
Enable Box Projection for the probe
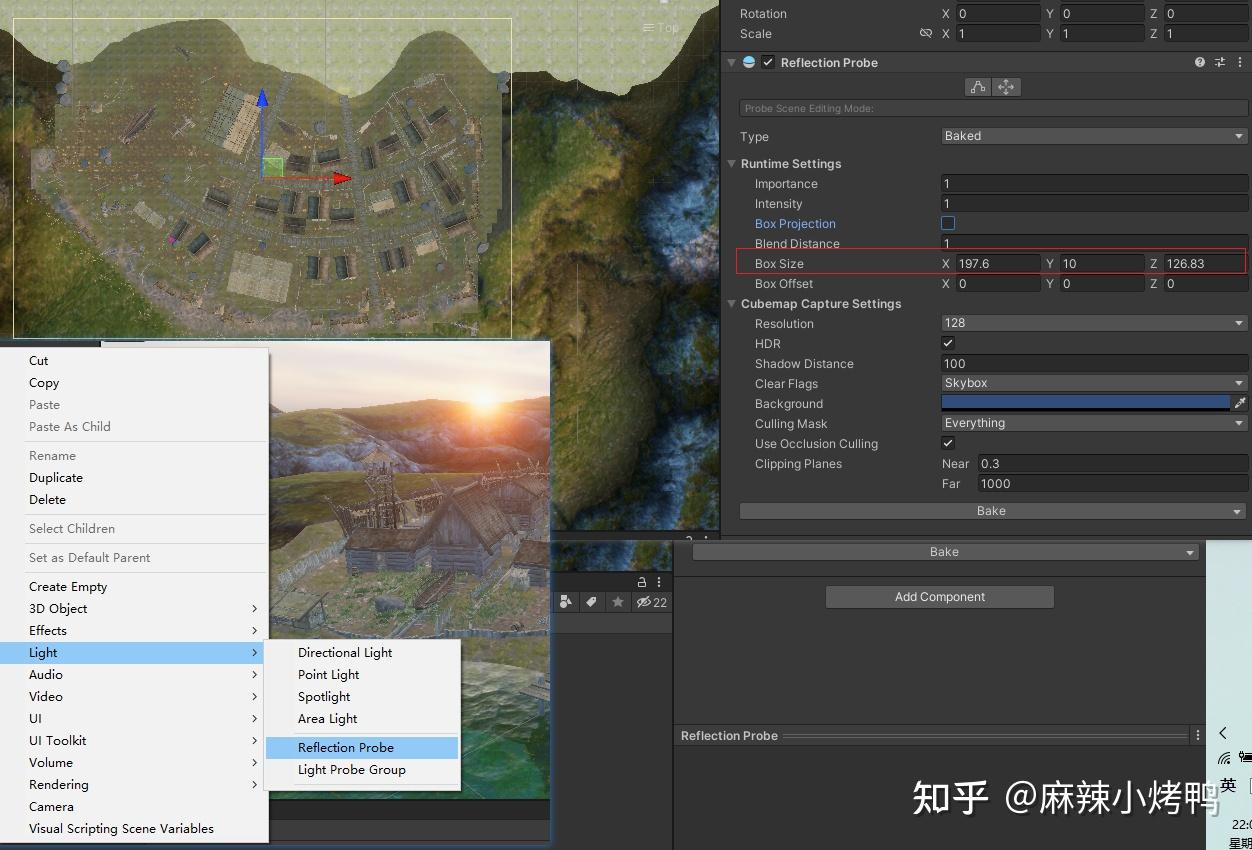[x=948, y=223]
